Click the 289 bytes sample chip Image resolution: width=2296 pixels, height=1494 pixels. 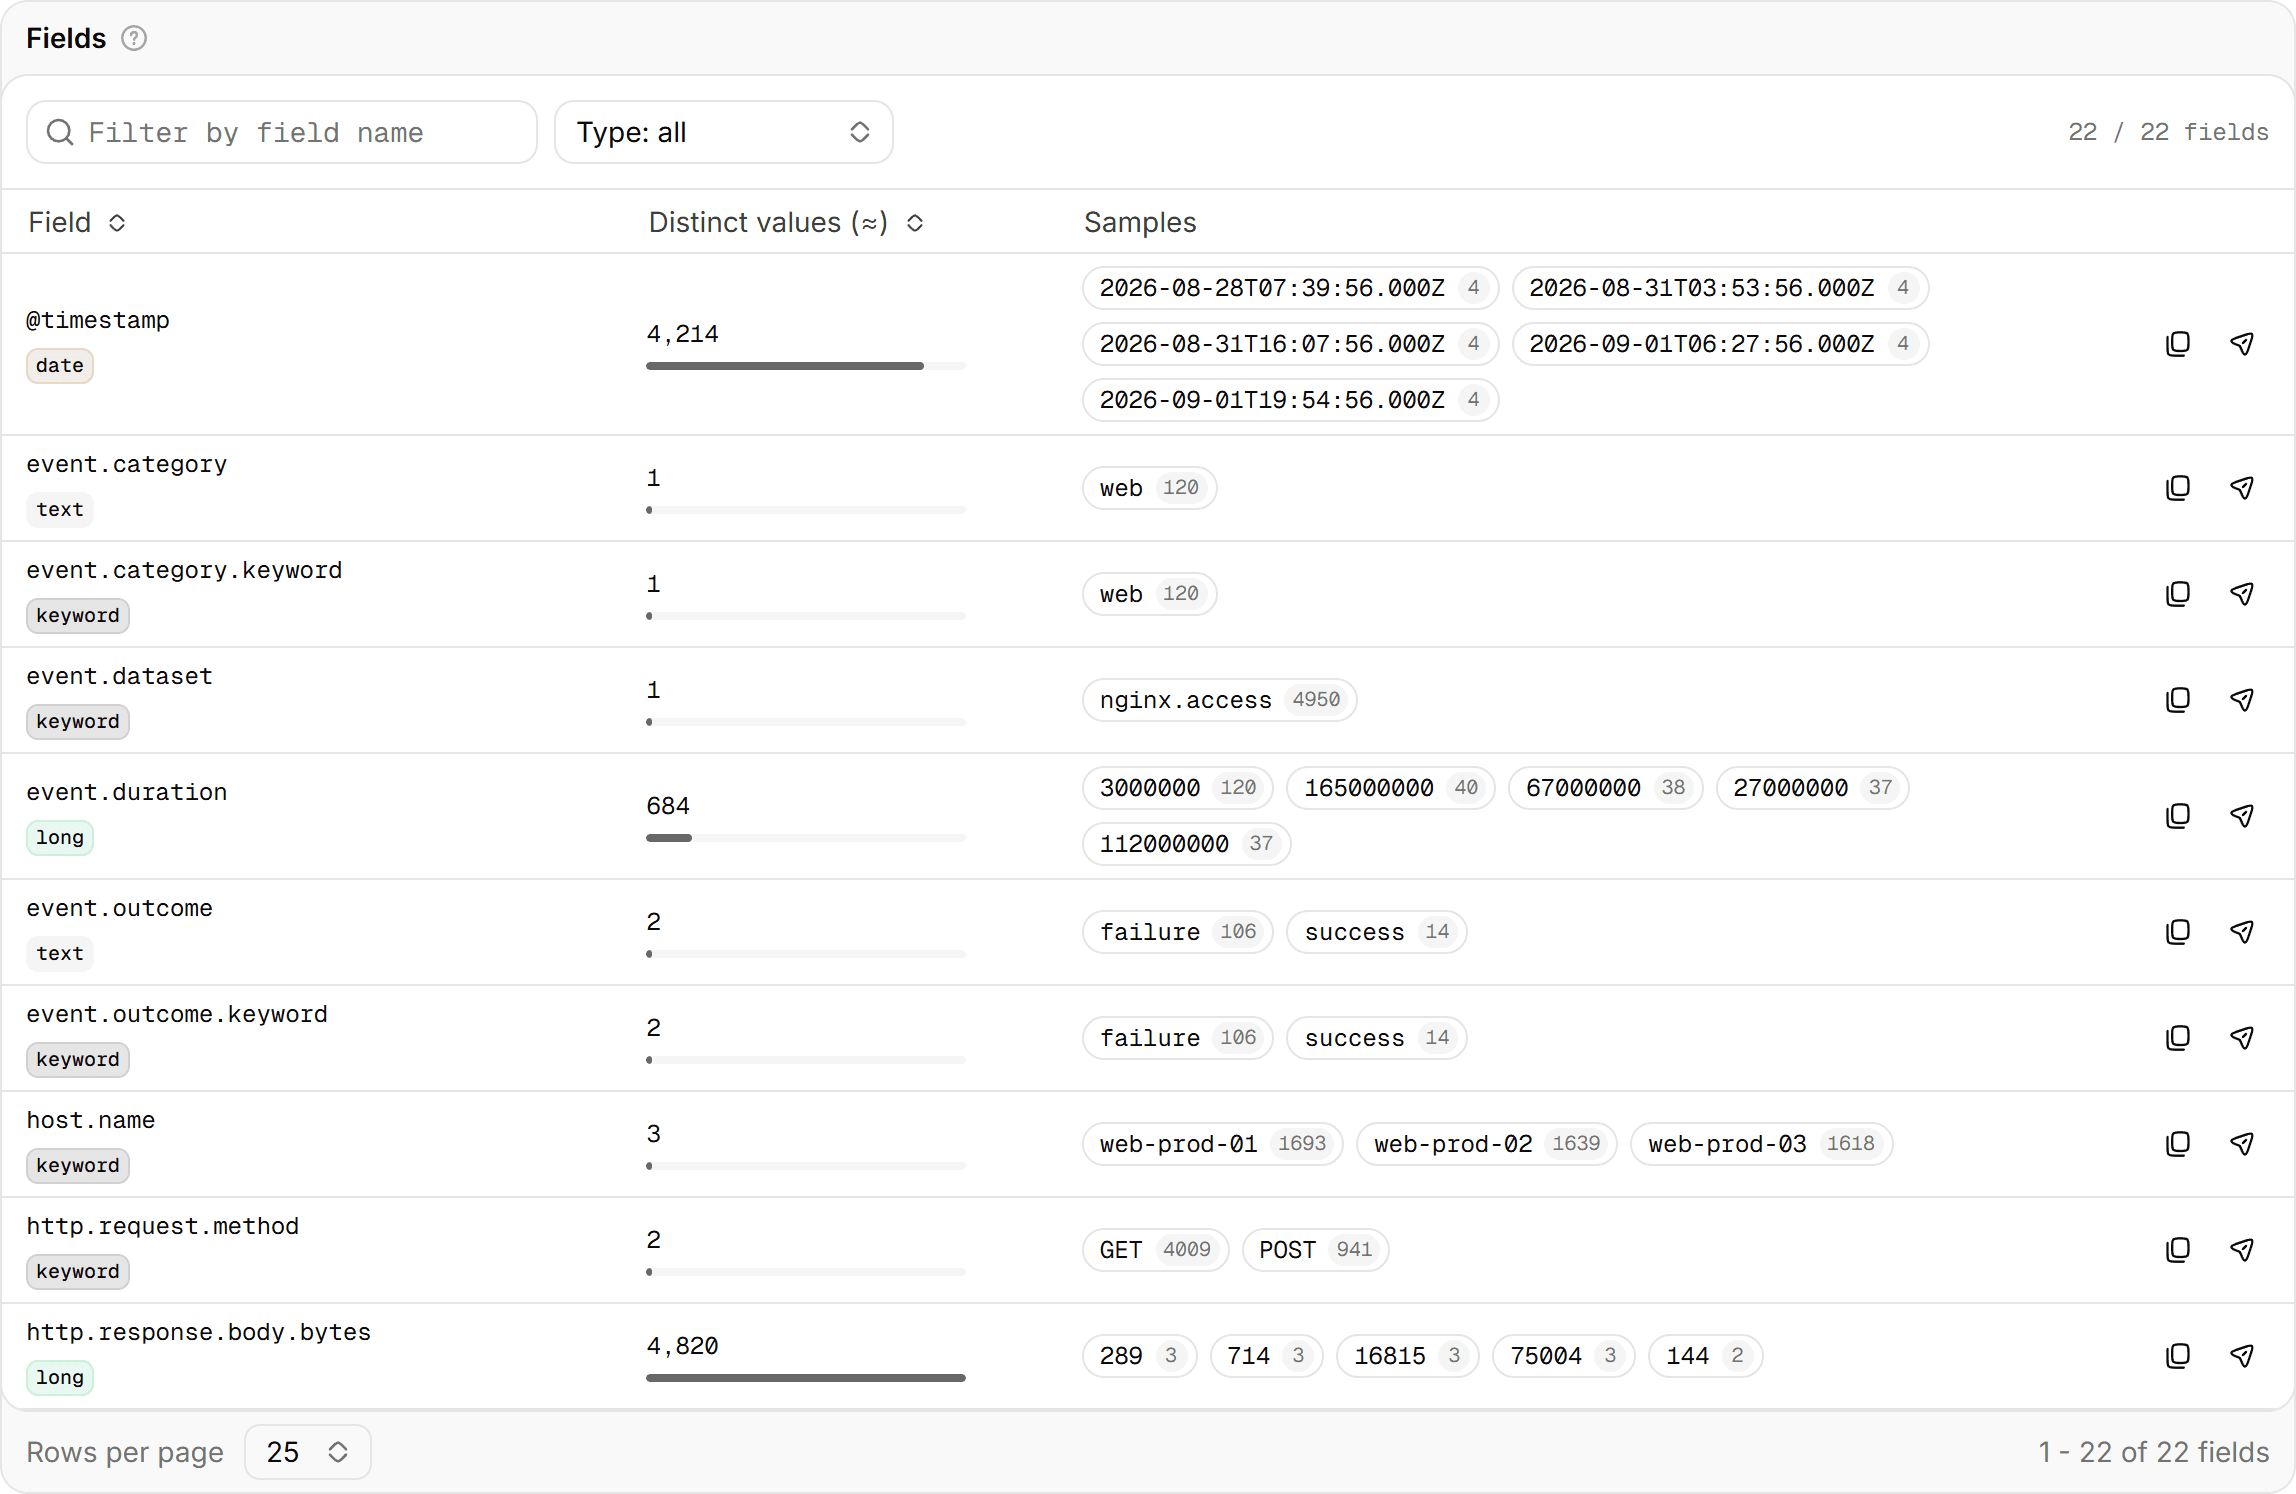(x=1139, y=1356)
